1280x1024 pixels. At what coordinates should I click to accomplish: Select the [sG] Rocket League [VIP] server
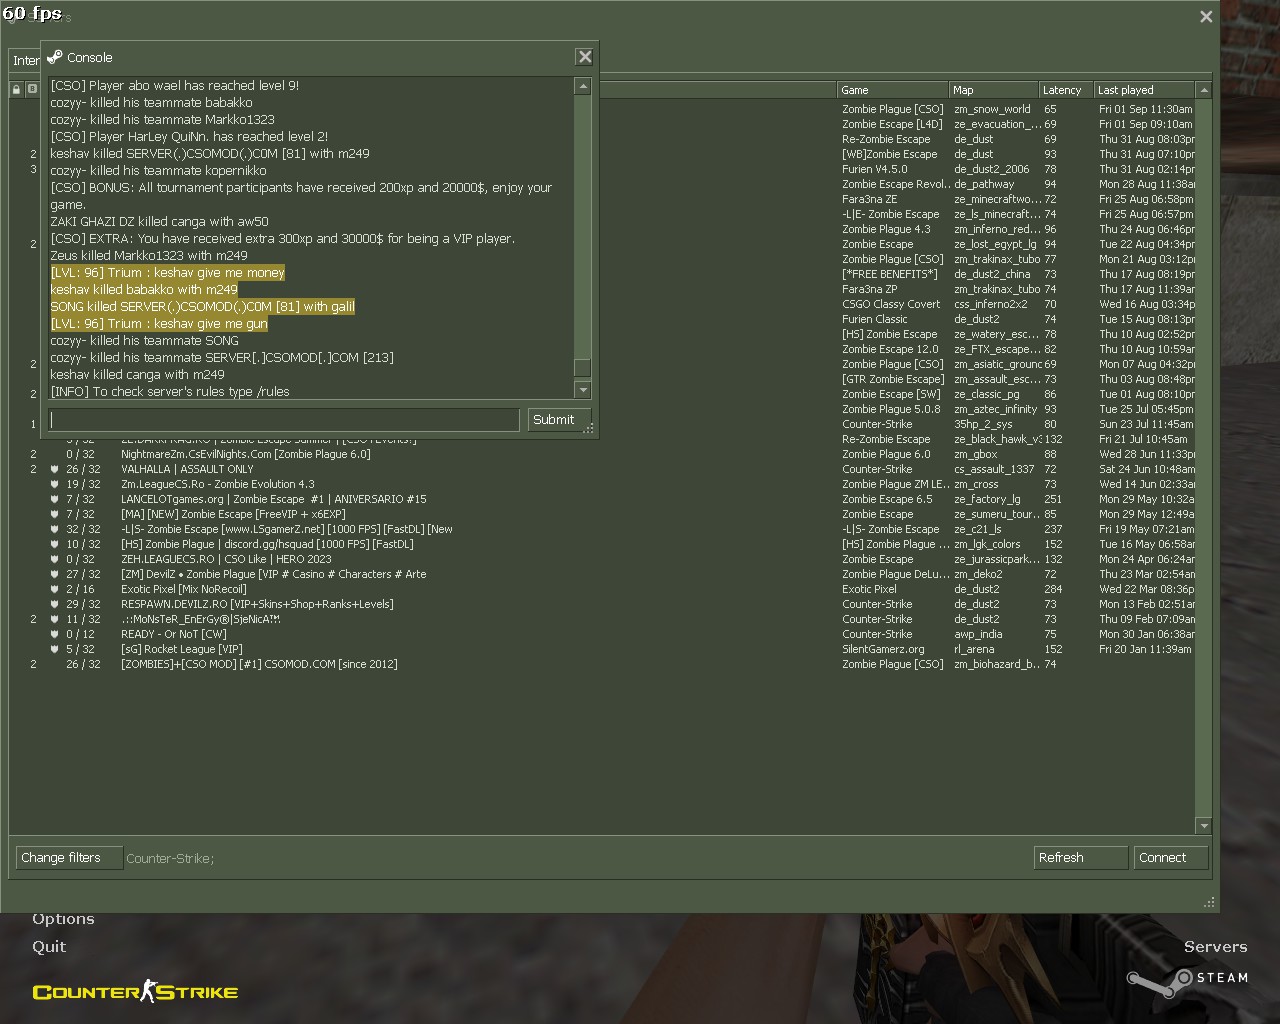point(602,649)
